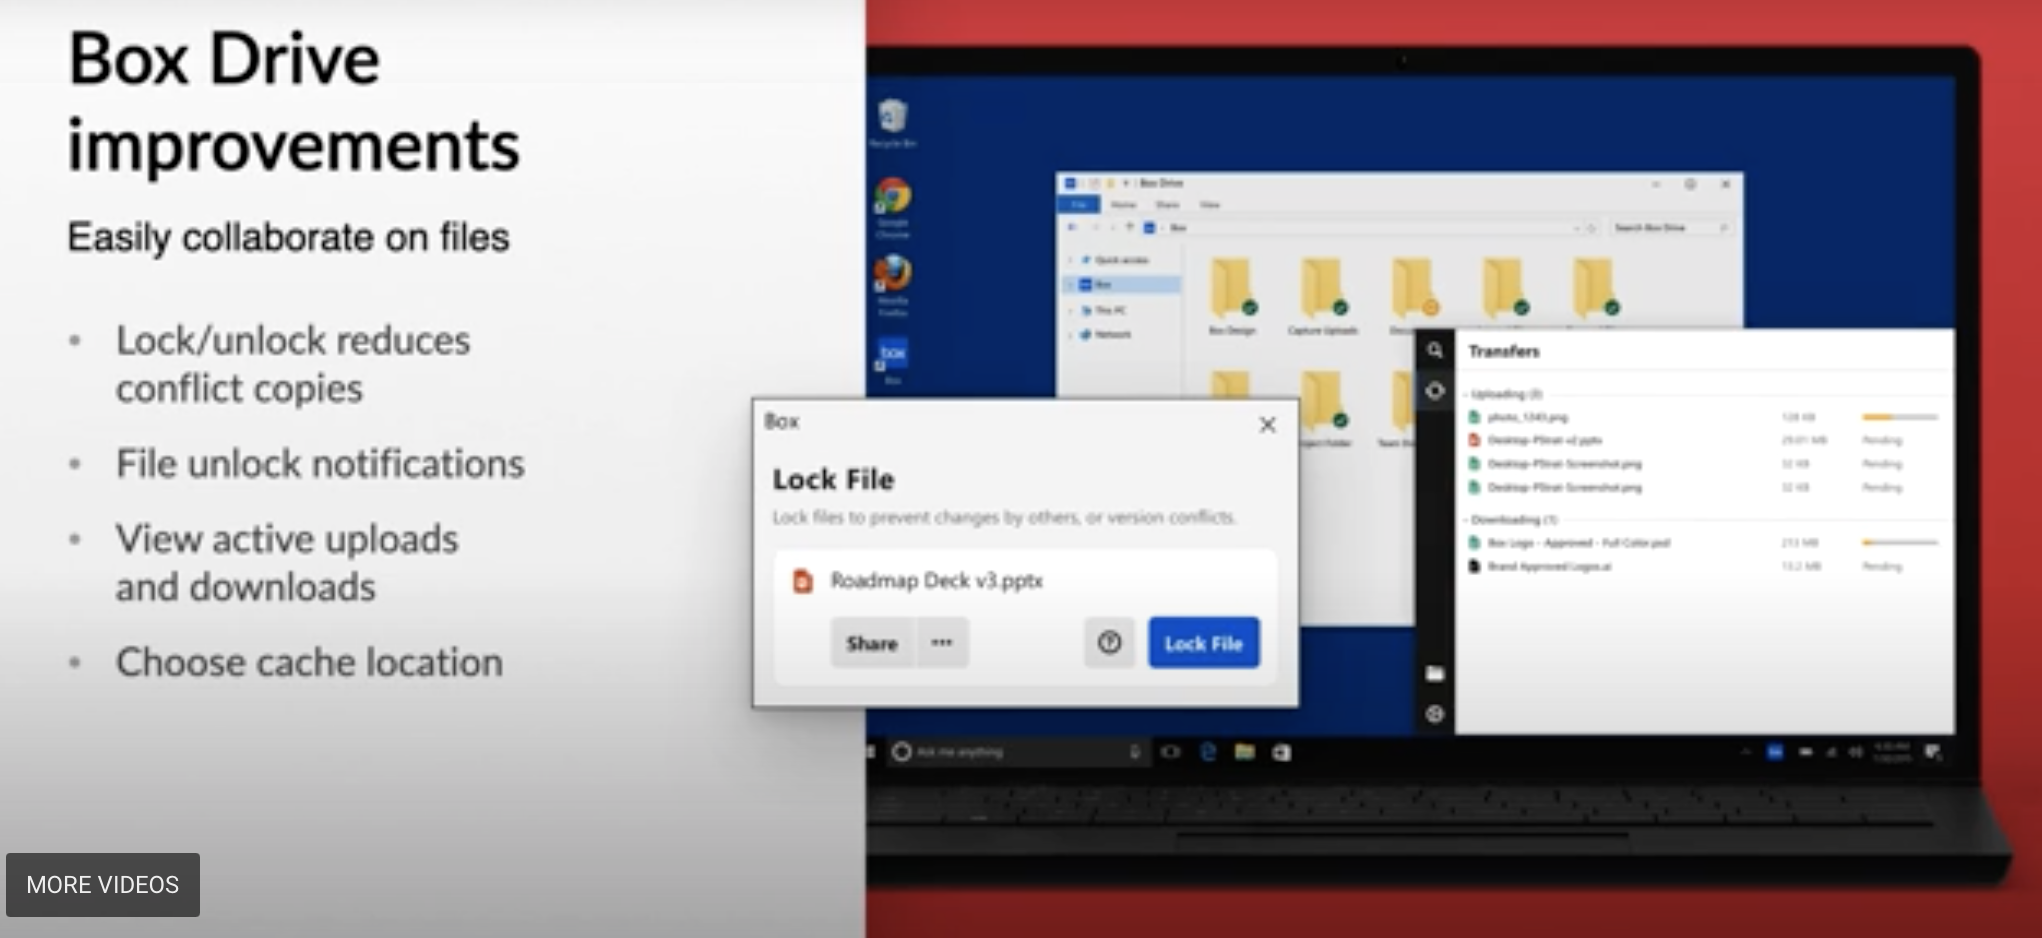This screenshot has width=2042, height=938.
Task: Open Microsoft Edge from the taskbar
Action: pos(1208,752)
